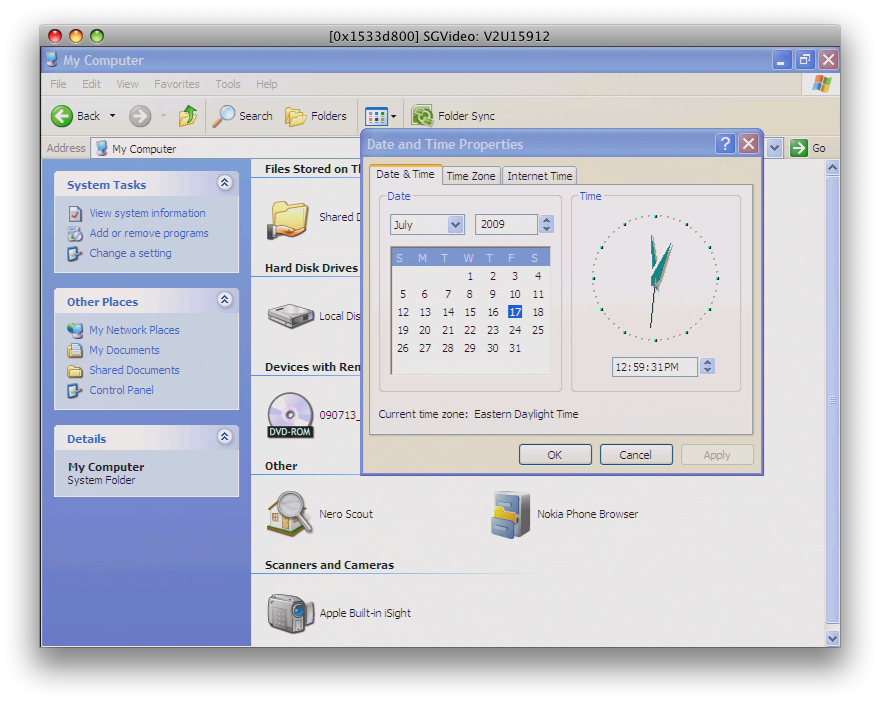Open the Nero Scout icon
The width and height of the screenshot is (880, 702).
coord(290,514)
